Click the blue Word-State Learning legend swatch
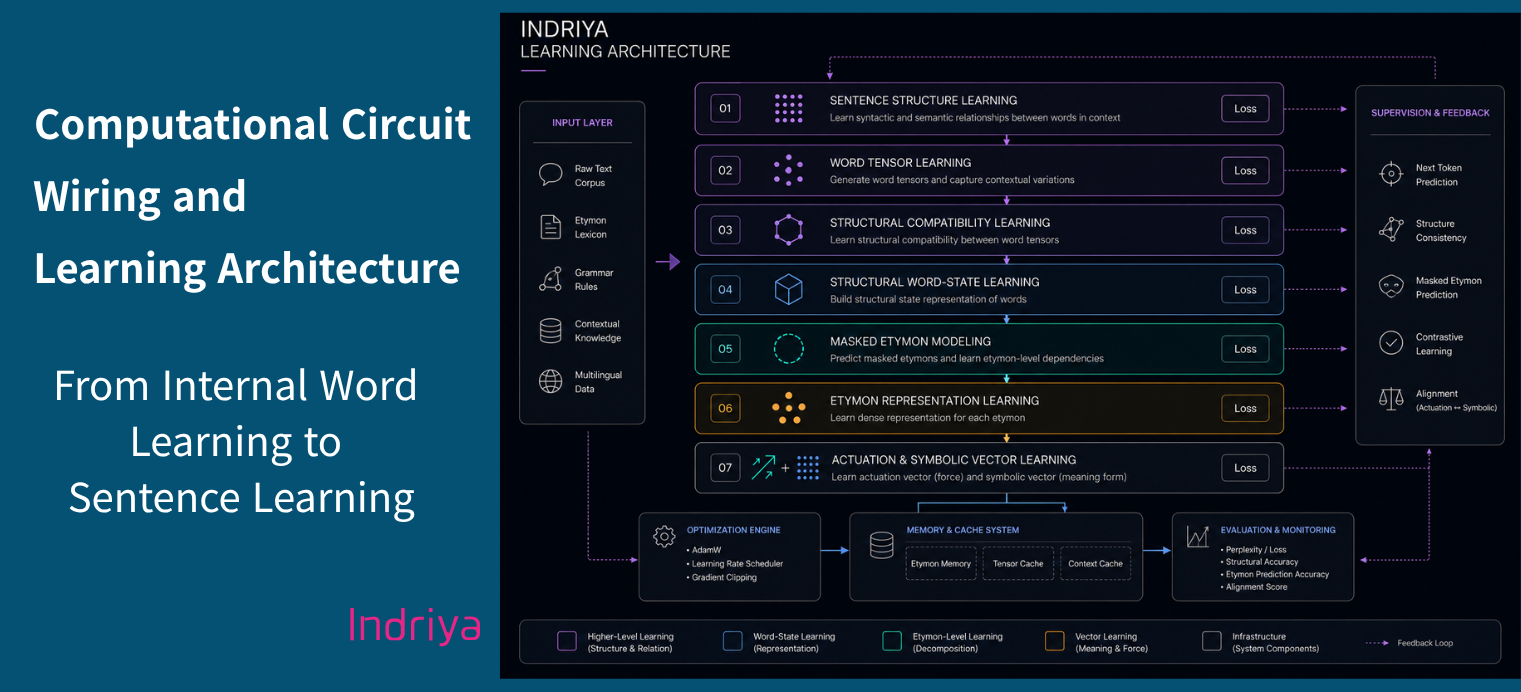 pos(732,641)
